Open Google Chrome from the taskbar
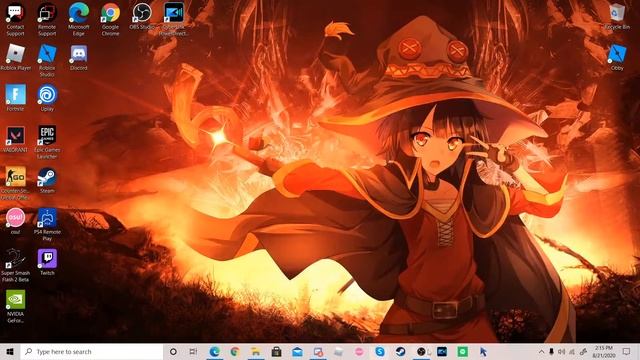640x360 pixels. tap(235, 351)
